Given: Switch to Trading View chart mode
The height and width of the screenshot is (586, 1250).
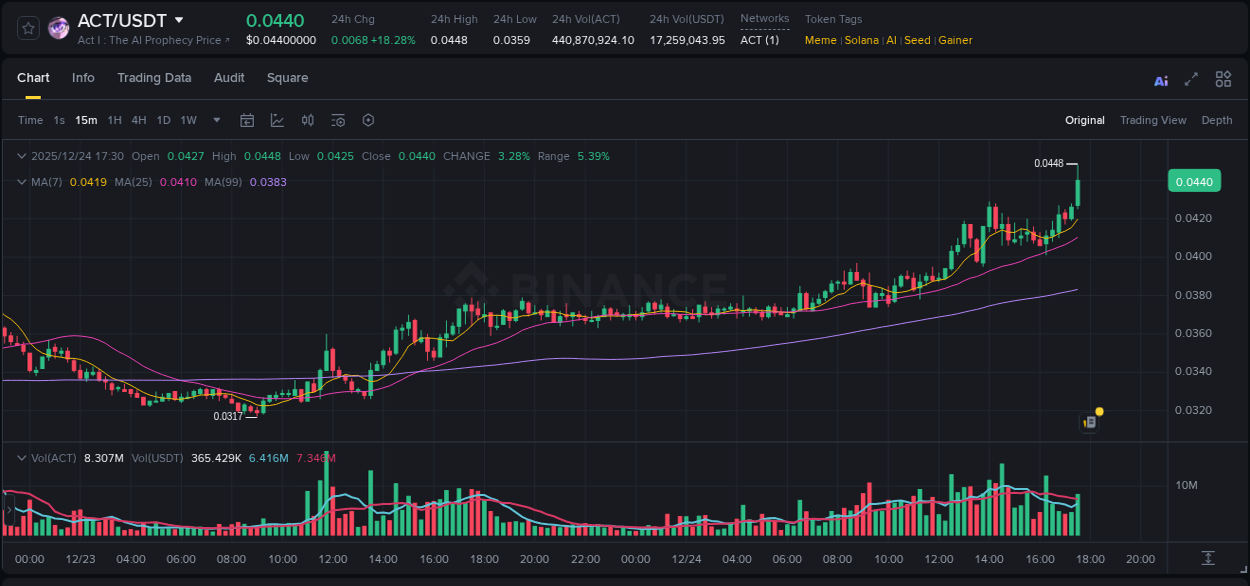Looking at the screenshot, I should click(1152, 120).
